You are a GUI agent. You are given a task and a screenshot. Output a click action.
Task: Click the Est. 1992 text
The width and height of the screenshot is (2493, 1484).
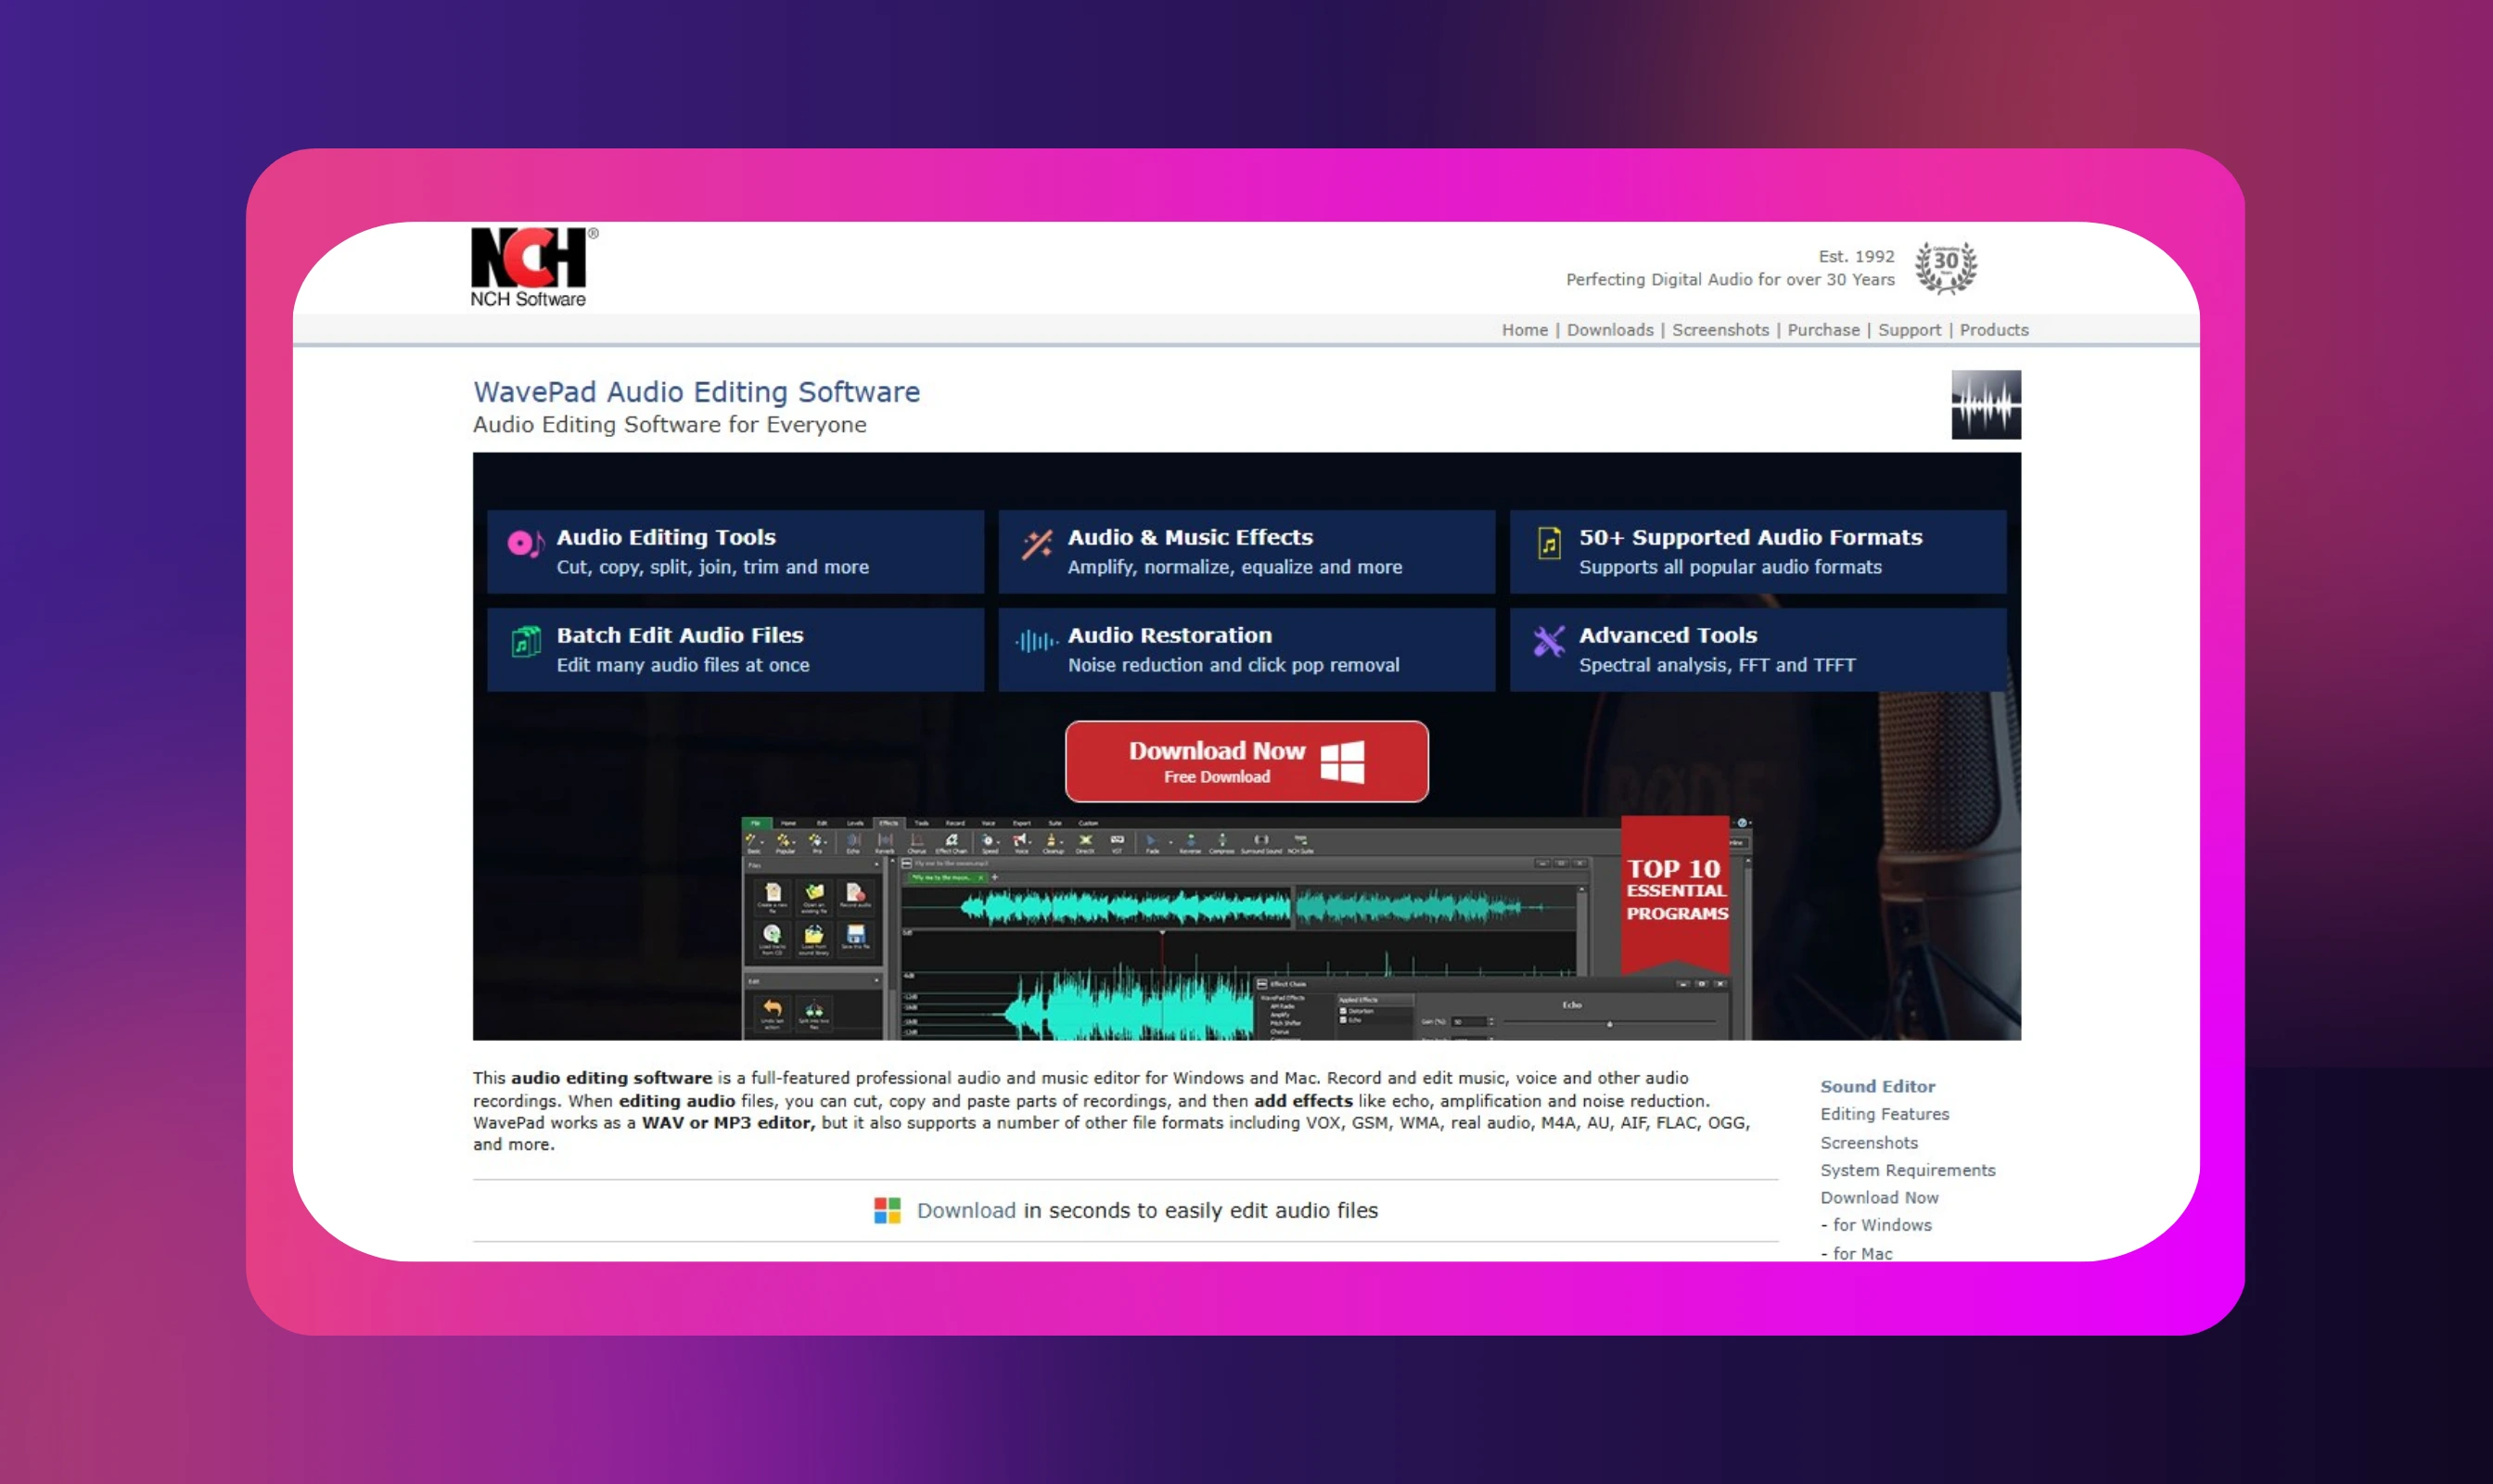(1856, 256)
